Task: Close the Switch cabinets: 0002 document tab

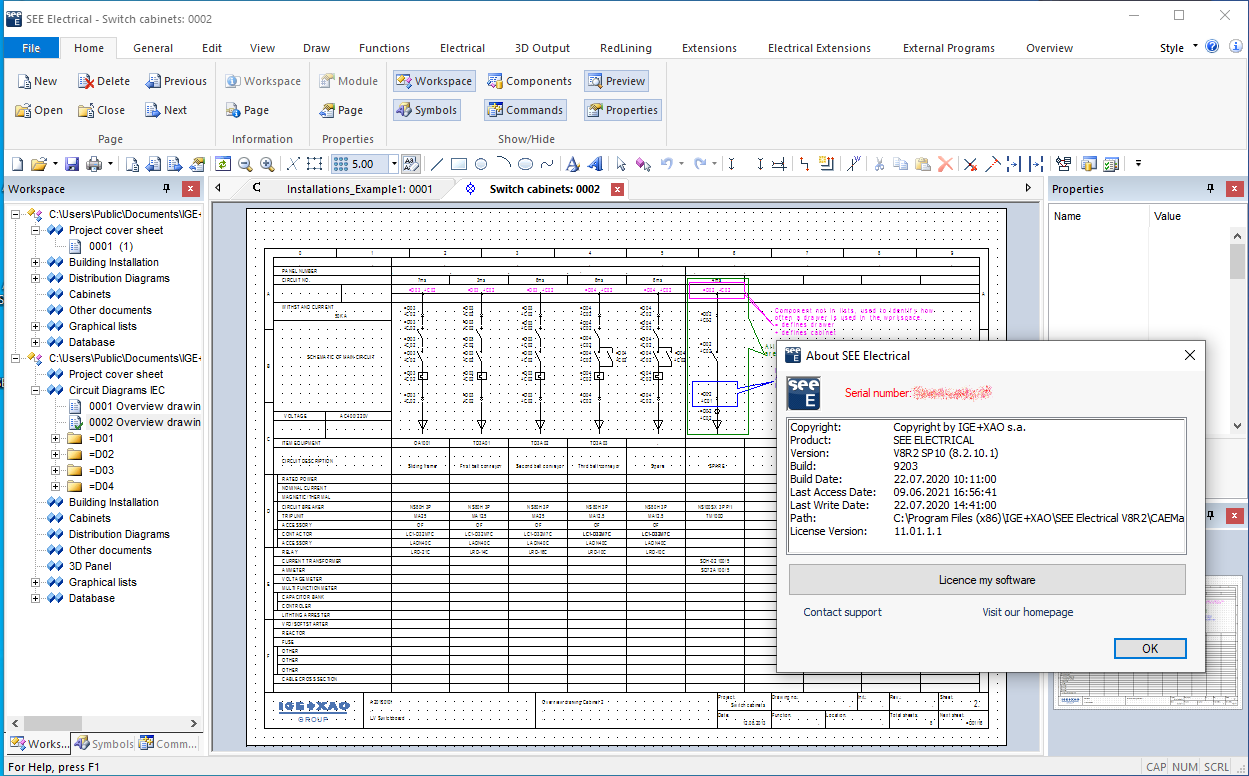Action: click(x=617, y=189)
